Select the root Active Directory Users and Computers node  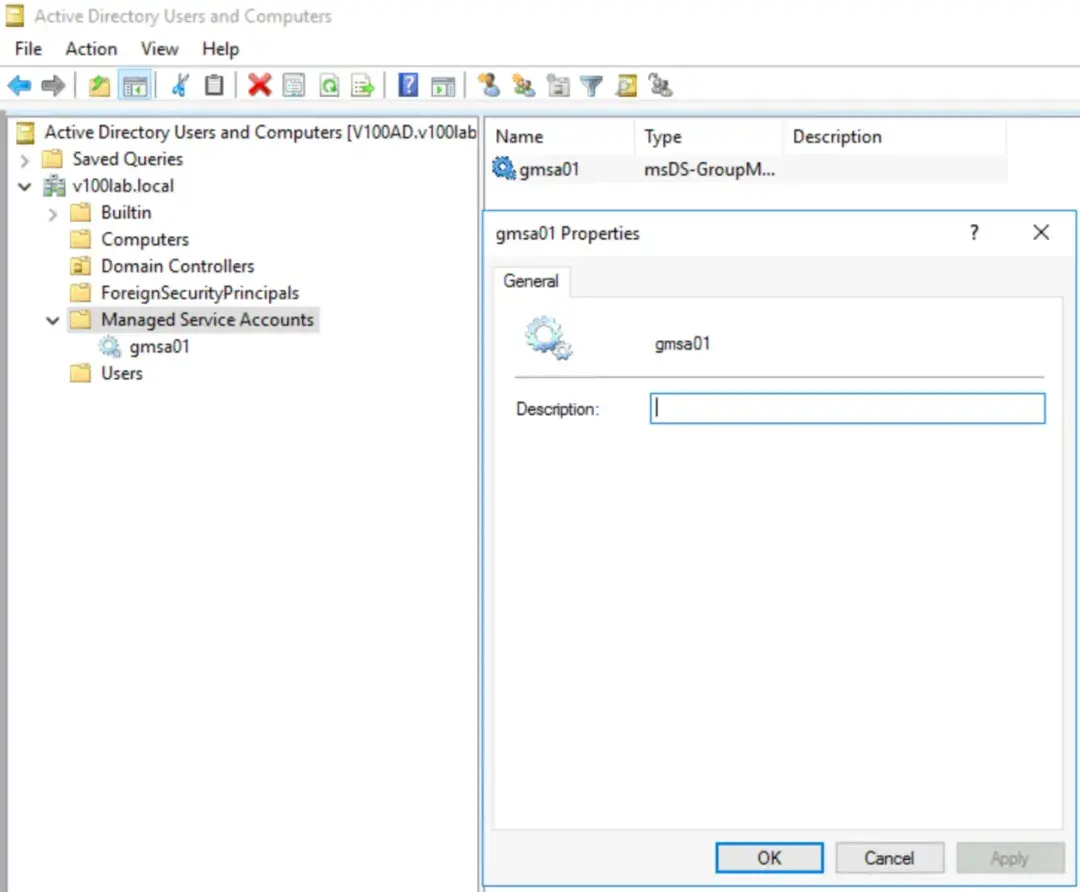tap(260, 132)
